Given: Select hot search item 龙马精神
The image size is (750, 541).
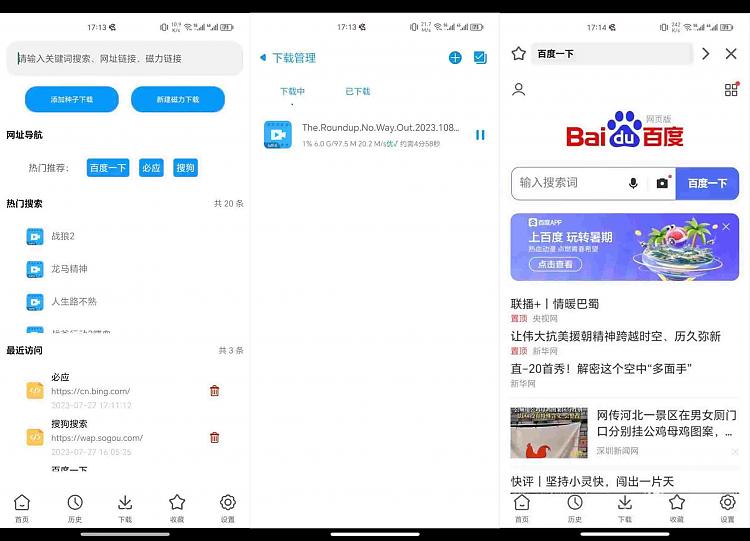Looking at the screenshot, I should click(x=69, y=269).
